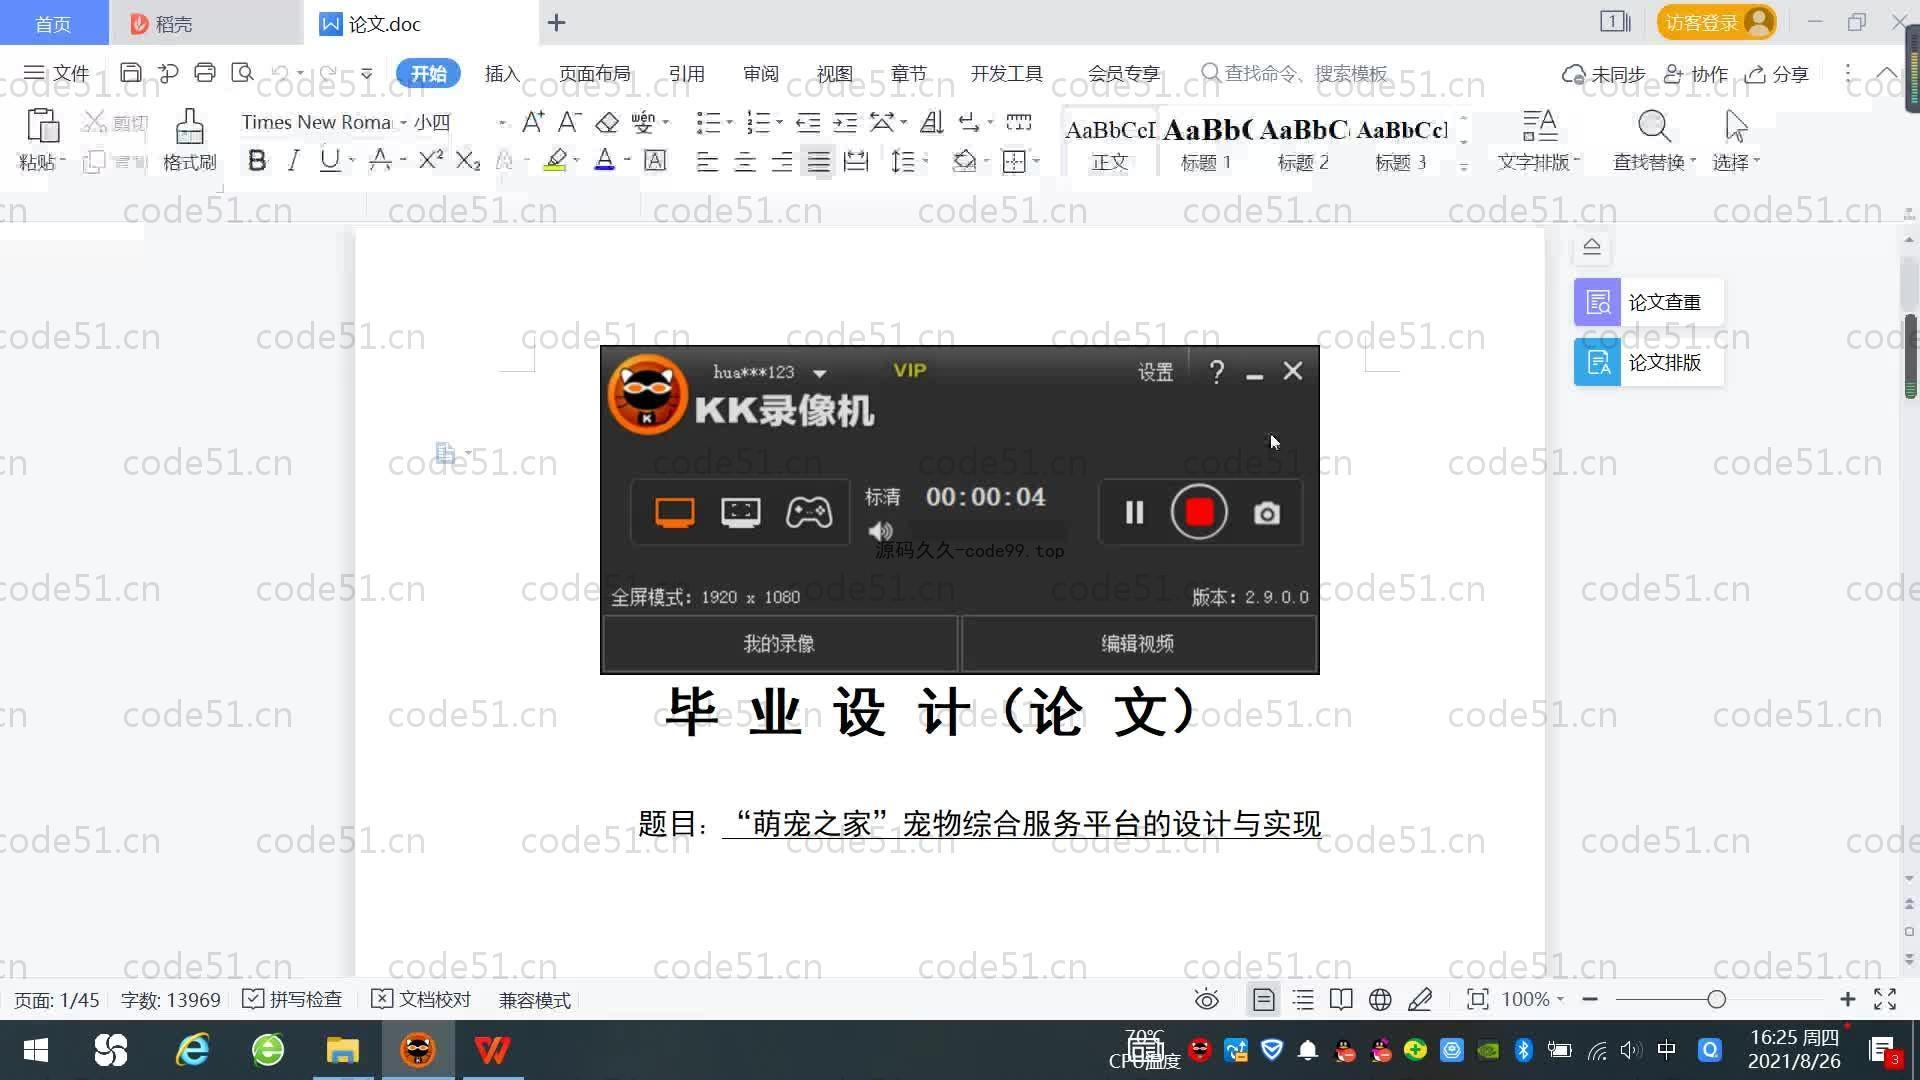Select fullscreen recording mode in KK recorder
The image size is (1920, 1080).
[675, 513]
